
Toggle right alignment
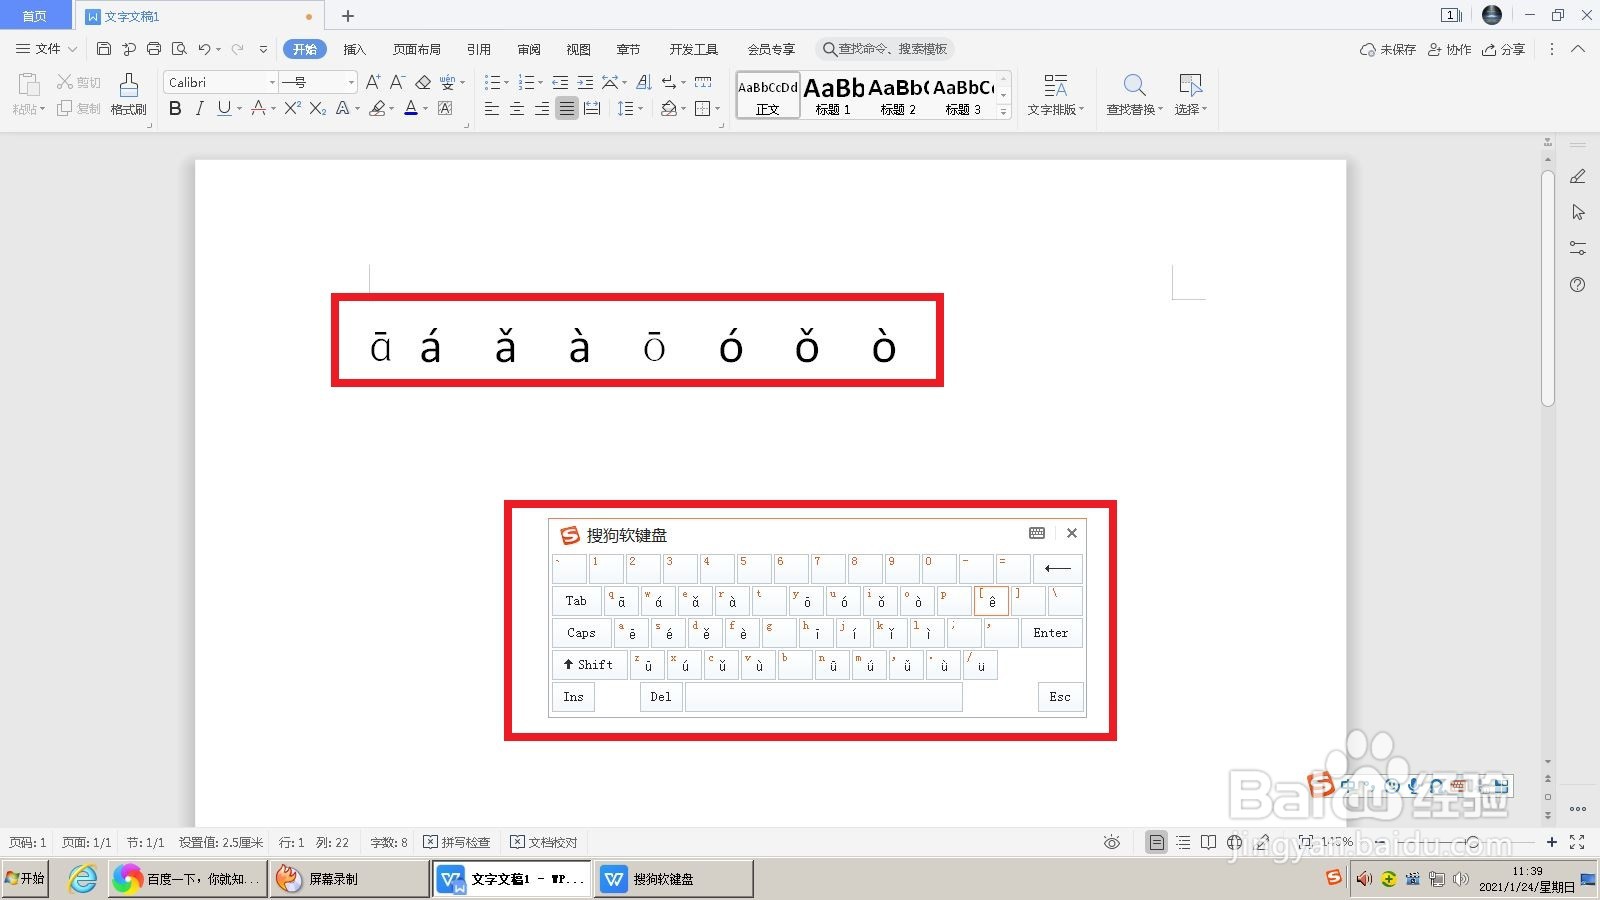pos(542,108)
